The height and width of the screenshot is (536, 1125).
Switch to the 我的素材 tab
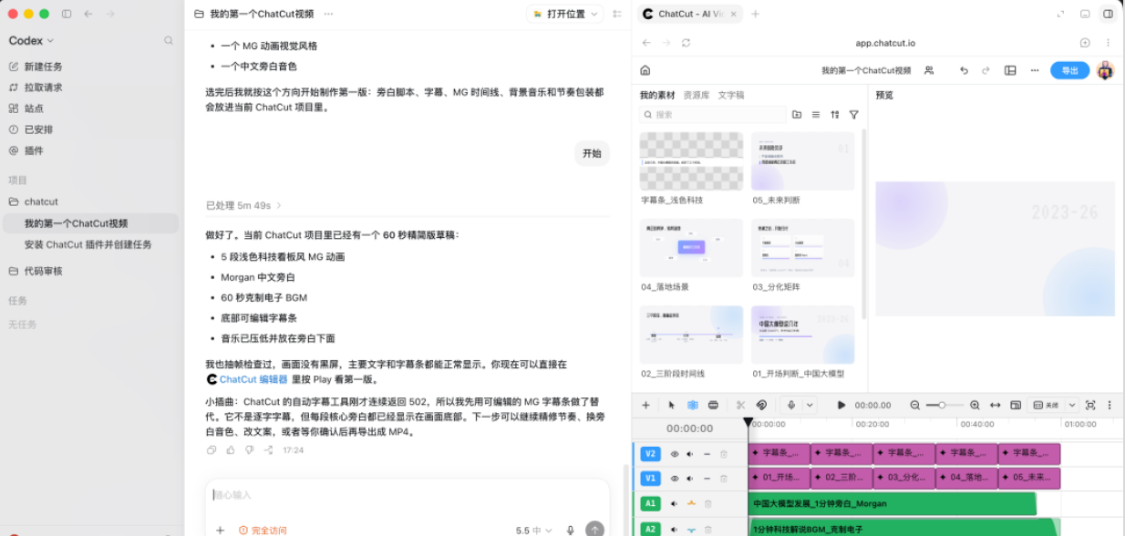point(657,95)
